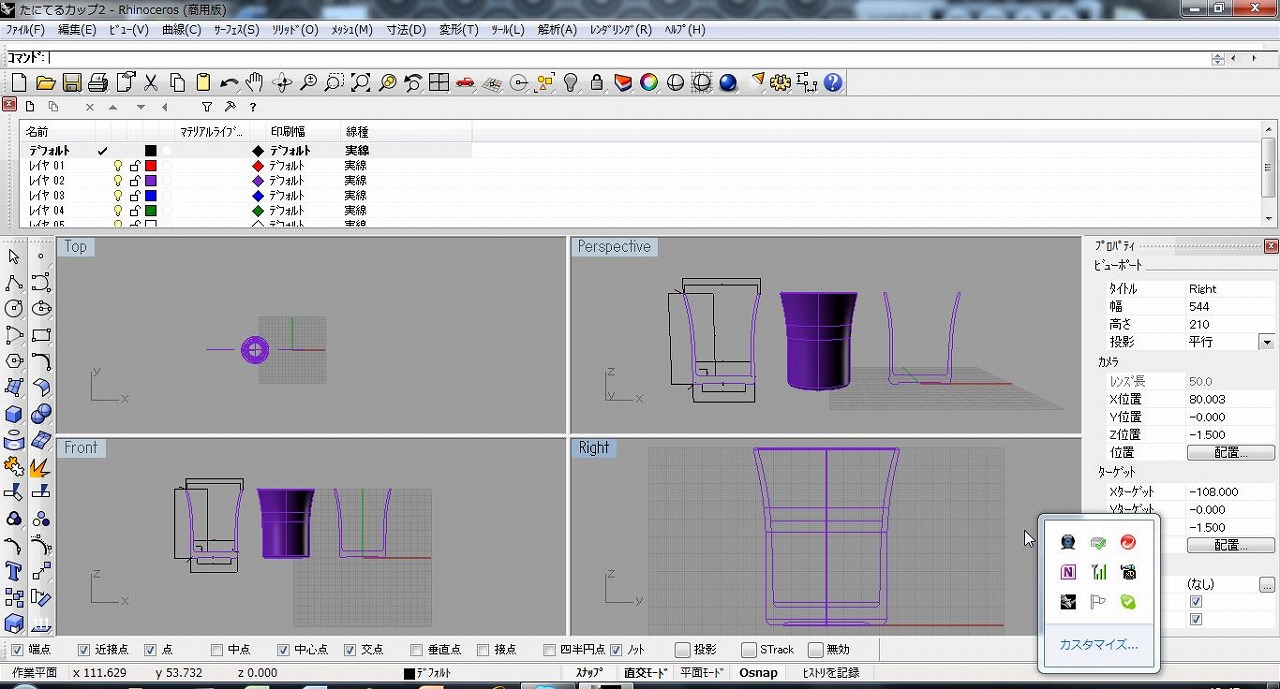Open the Options gear icon
This screenshot has width=1280, height=689.
tap(781, 82)
